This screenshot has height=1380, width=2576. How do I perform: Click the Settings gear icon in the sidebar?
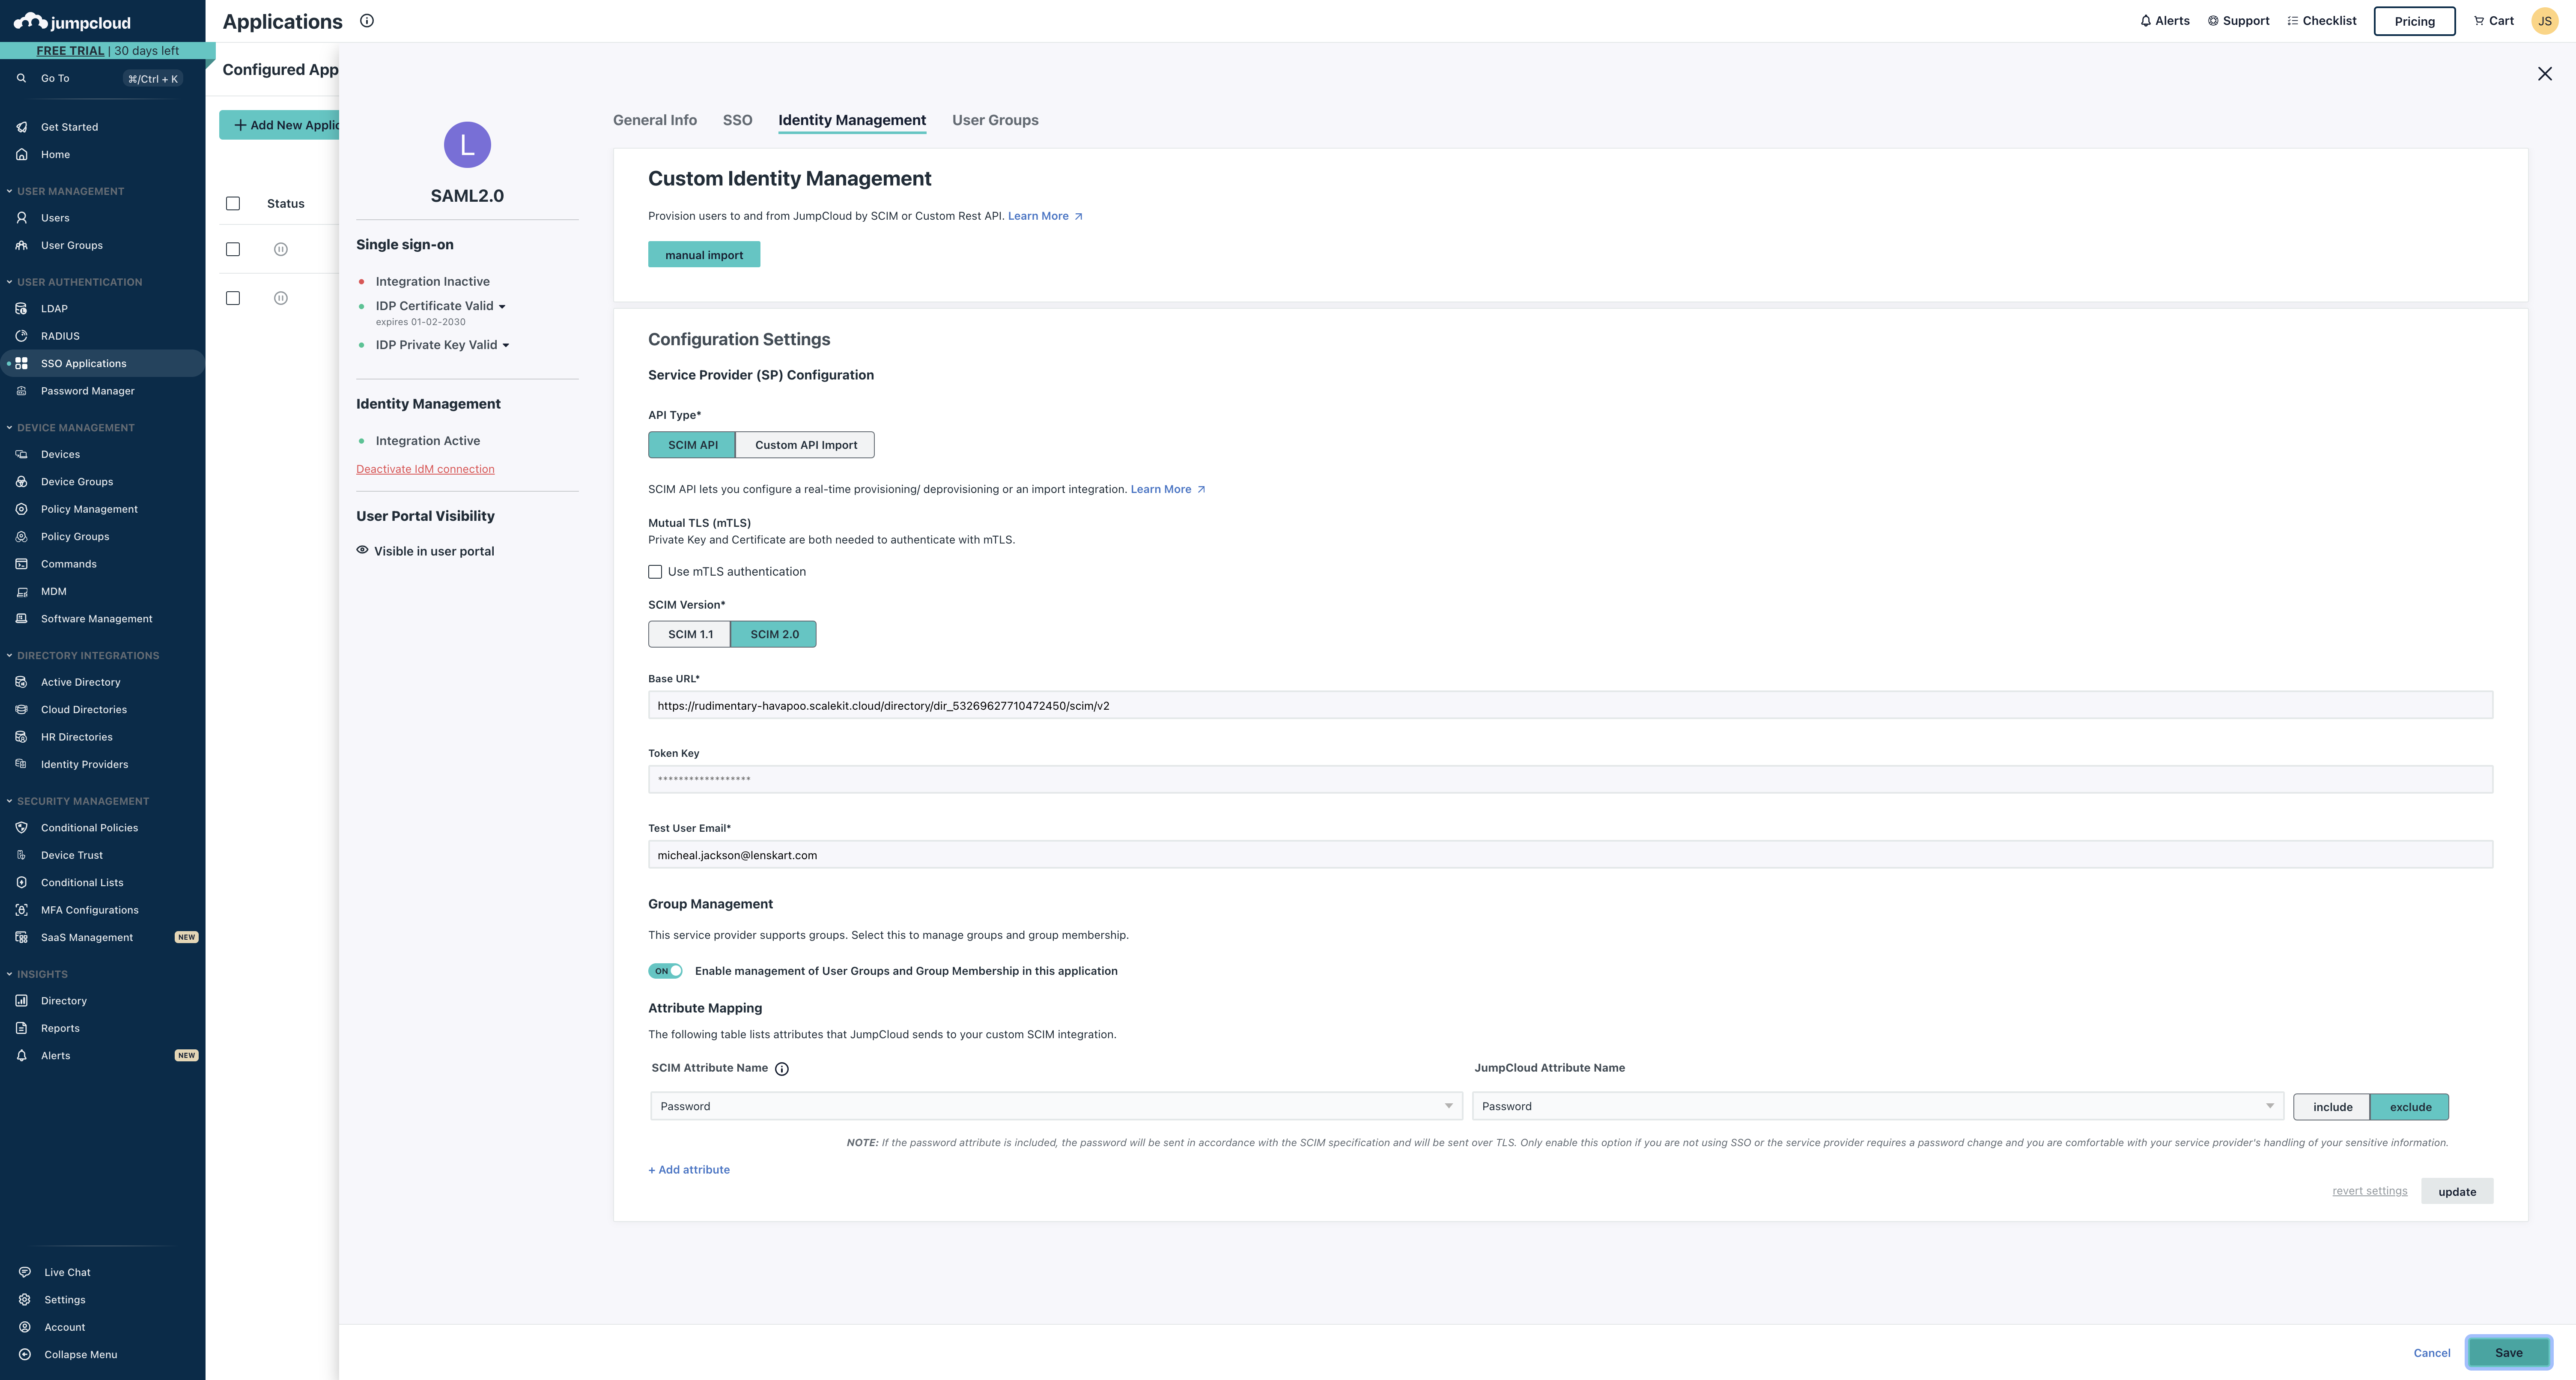pyautogui.click(x=24, y=1300)
